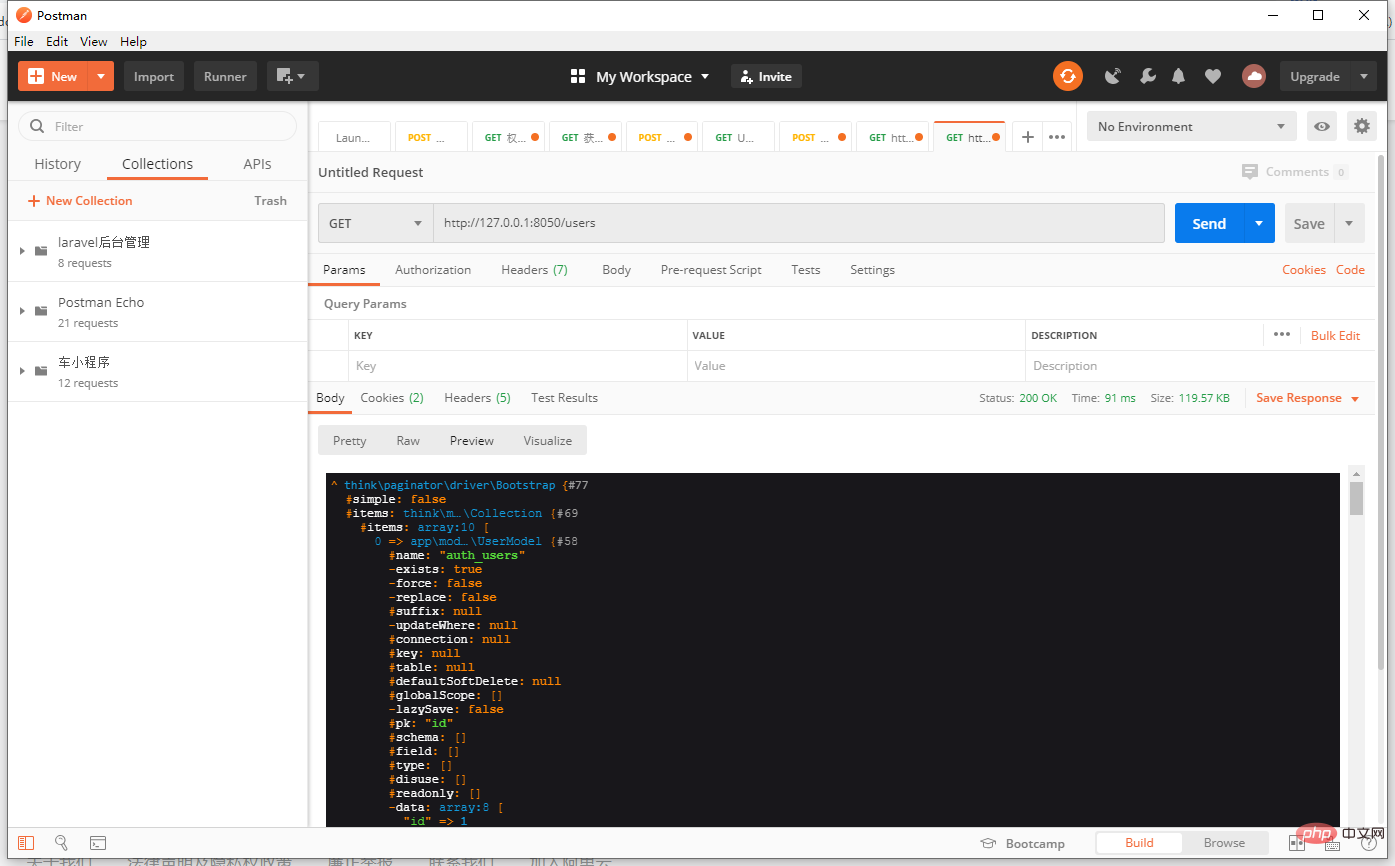Click the orange sync icon in header
The height and width of the screenshot is (866, 1395).
pos(1068,76)
